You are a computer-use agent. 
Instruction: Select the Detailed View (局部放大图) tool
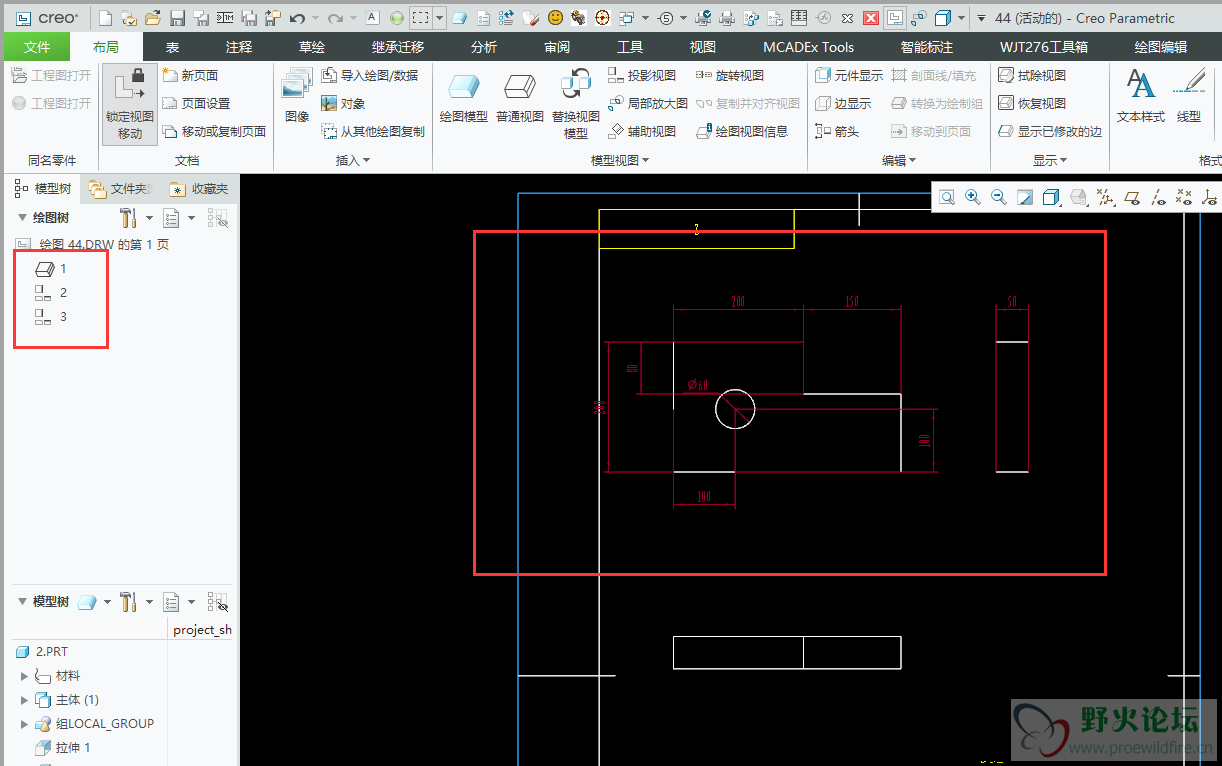(647, 103)
